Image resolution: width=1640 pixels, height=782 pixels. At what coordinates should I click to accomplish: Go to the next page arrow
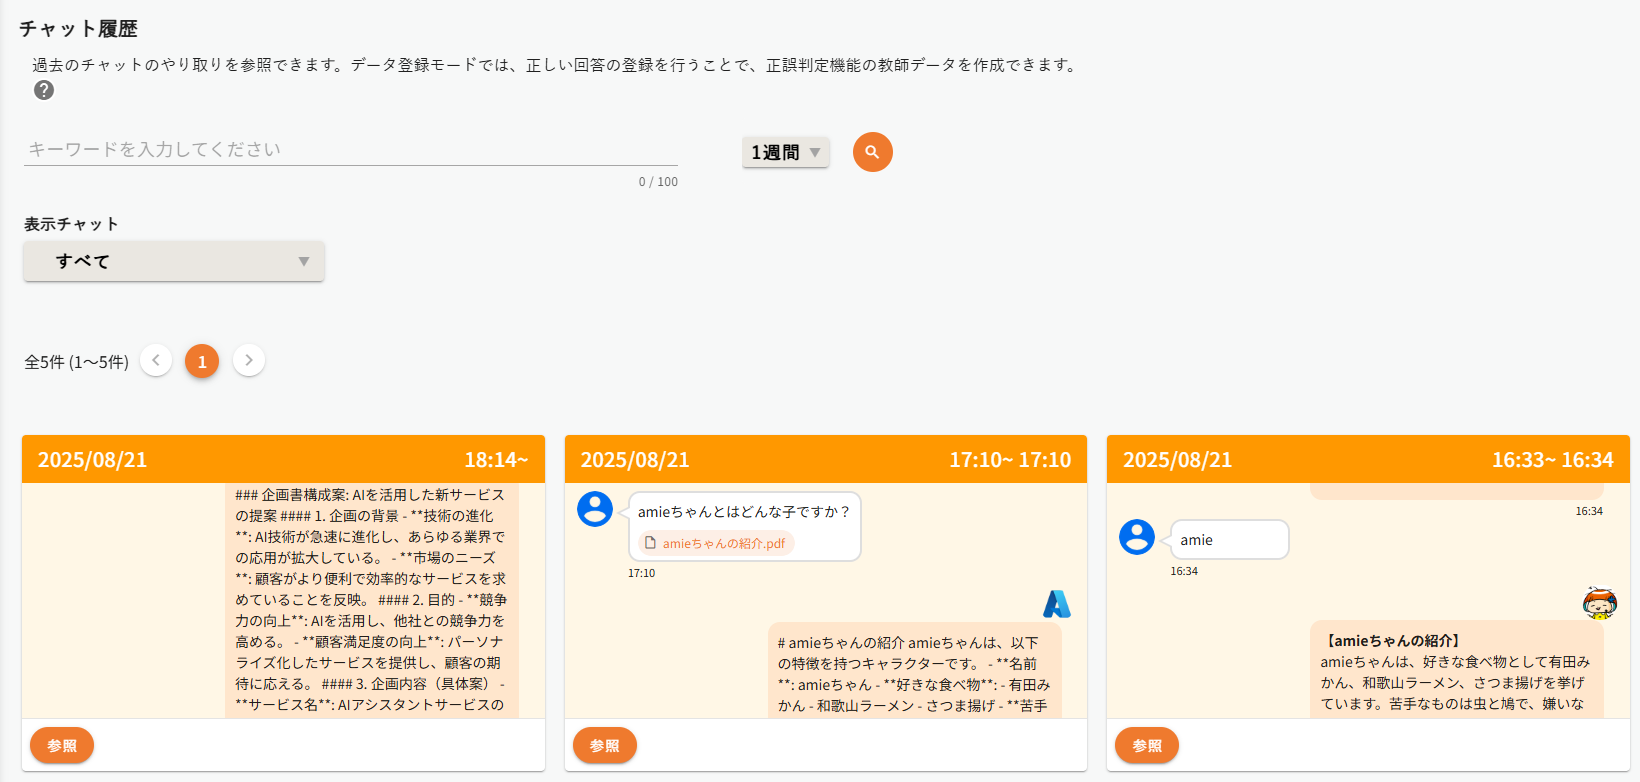point(249,360)
